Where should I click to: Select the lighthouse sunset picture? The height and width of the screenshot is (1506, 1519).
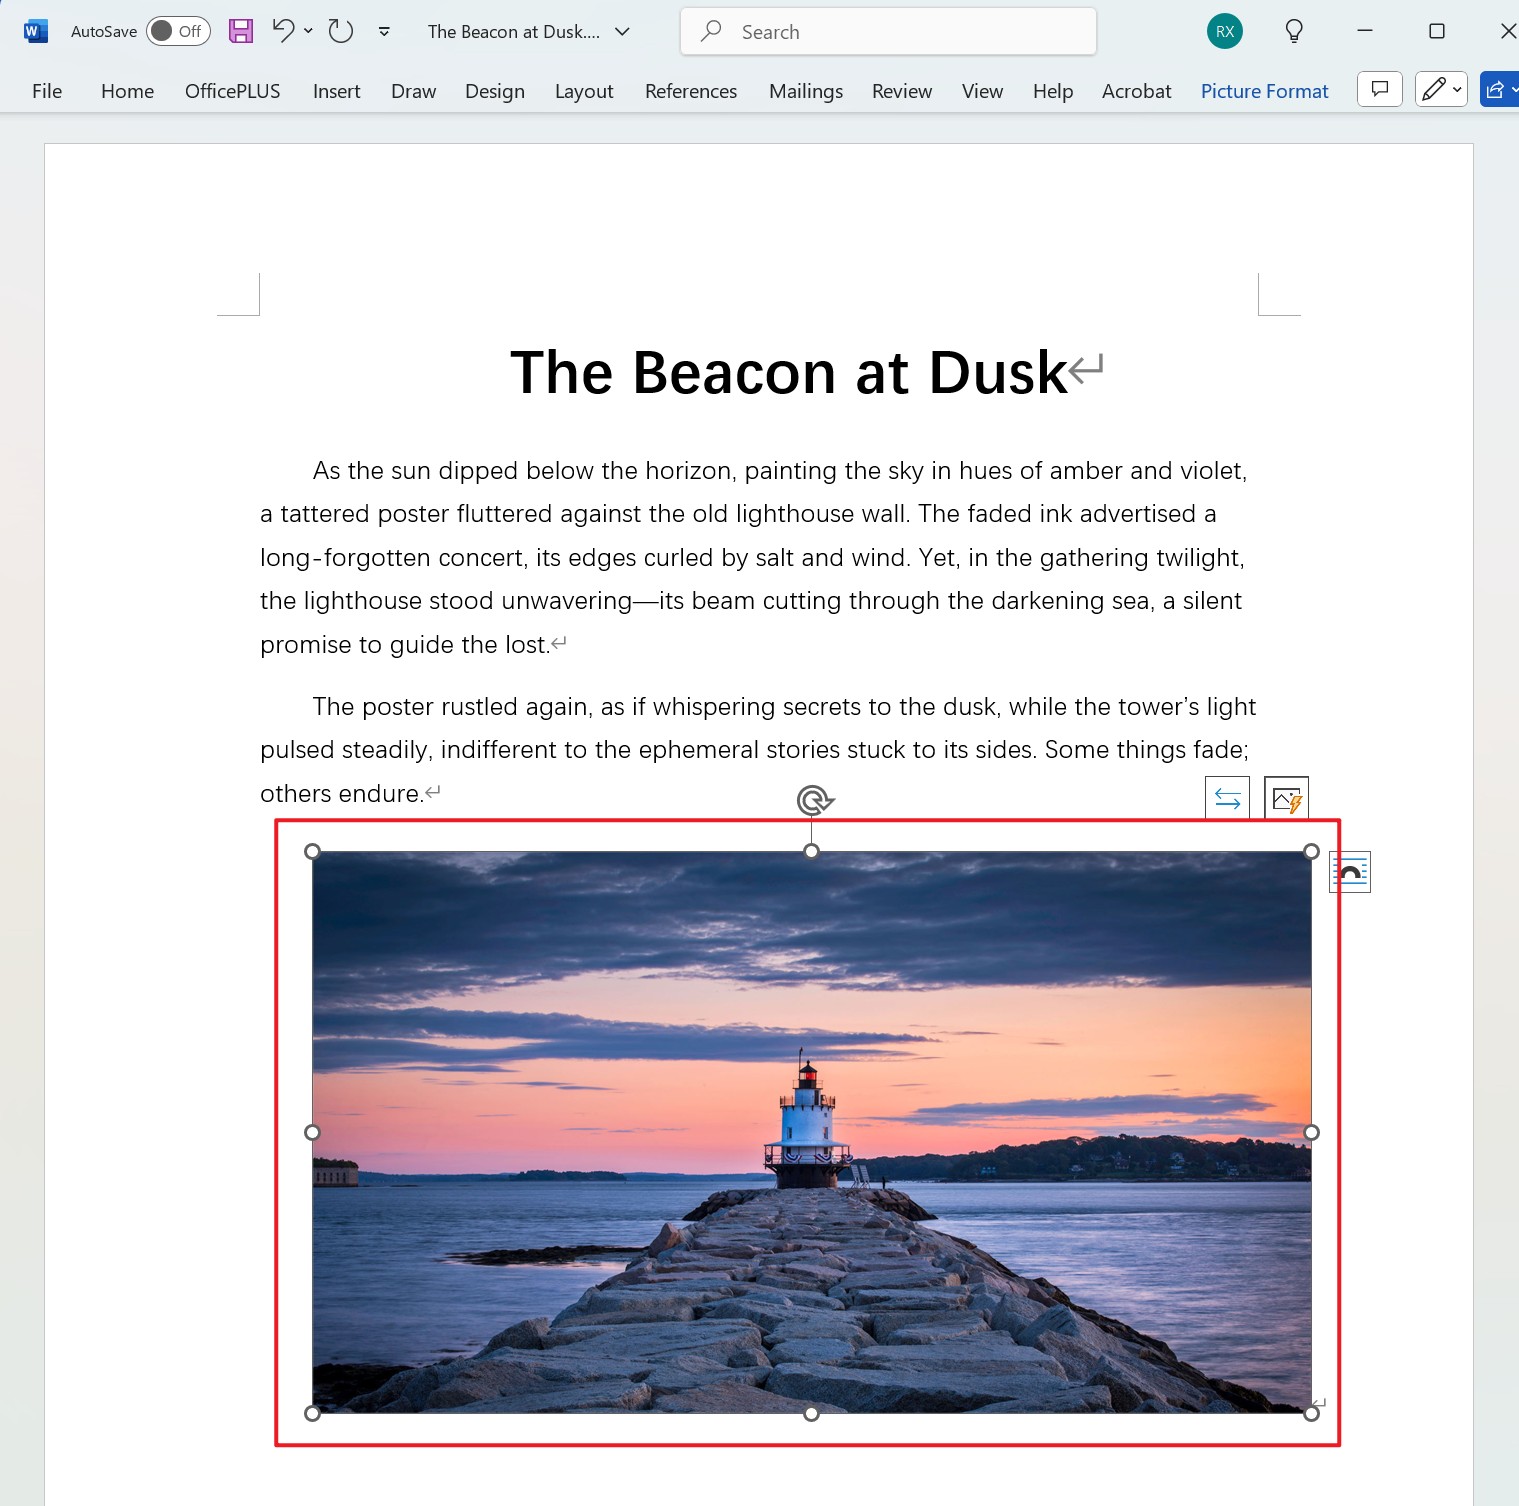(812, 1132)
